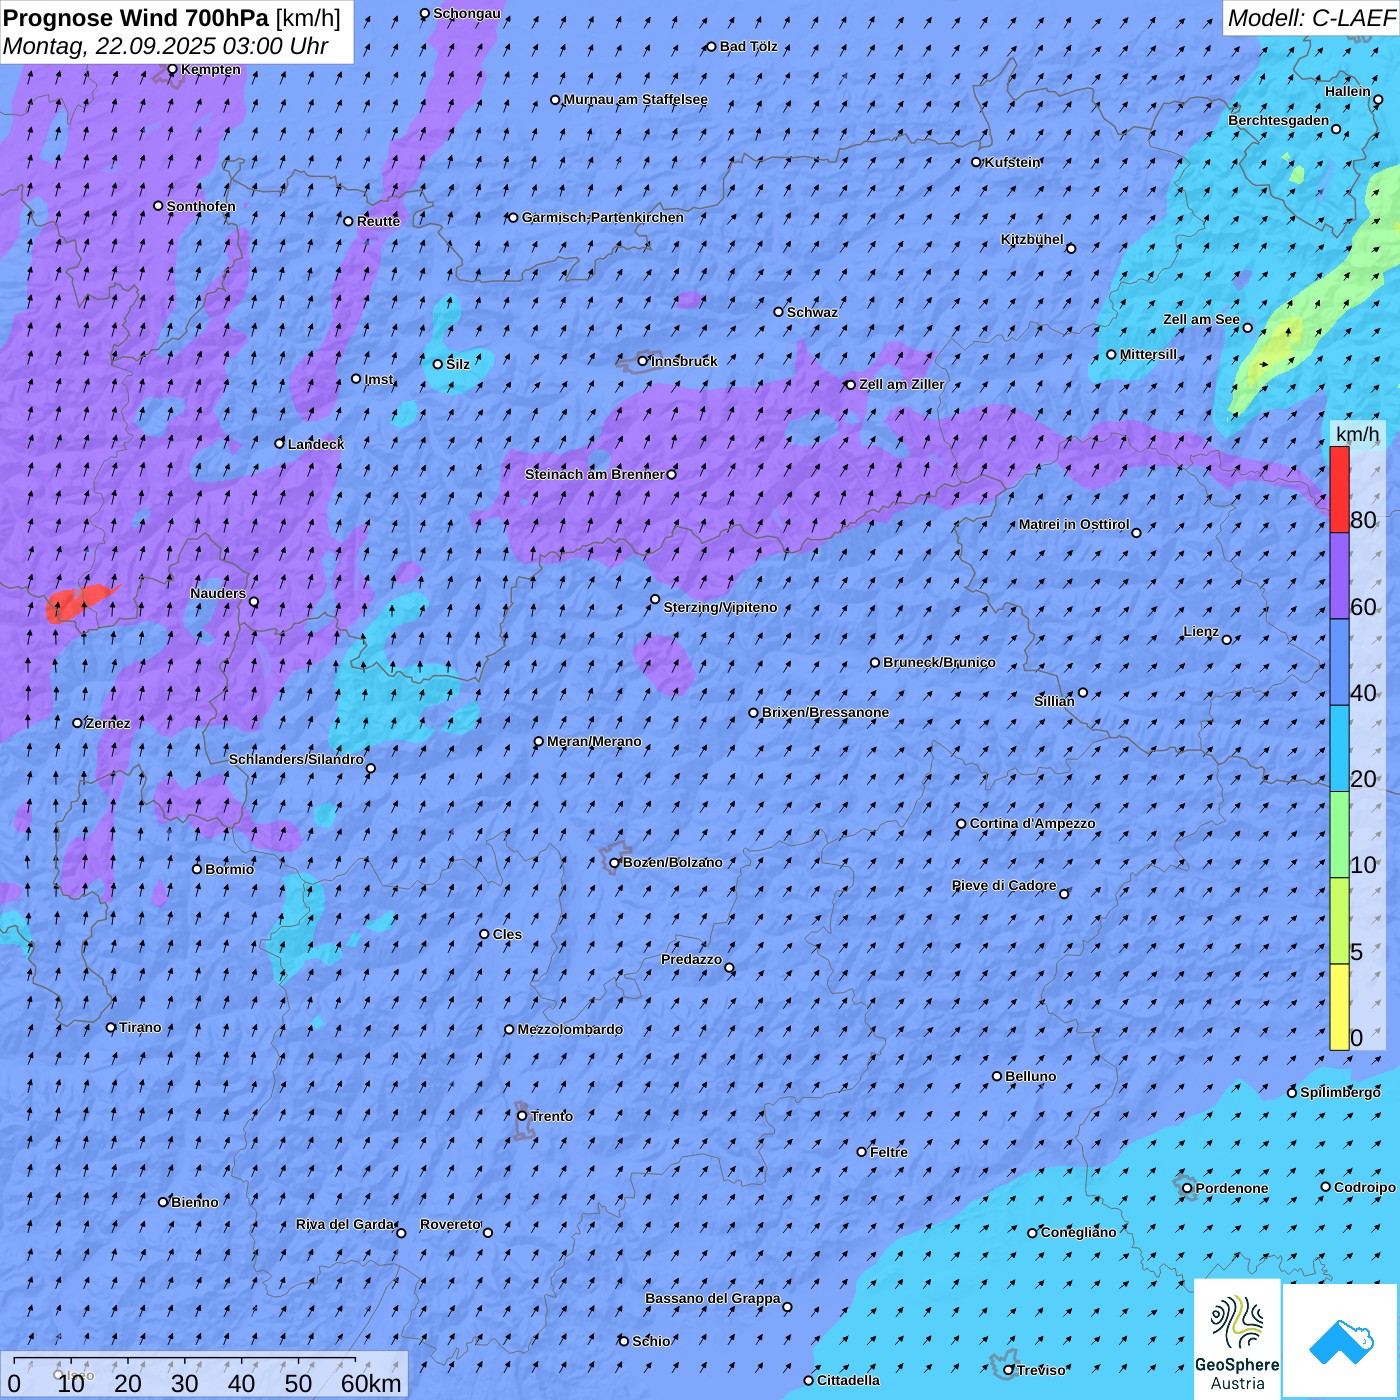Click the Pordenone city label
This screenshot has height=1400, width=1400.
point(1232,1188)
